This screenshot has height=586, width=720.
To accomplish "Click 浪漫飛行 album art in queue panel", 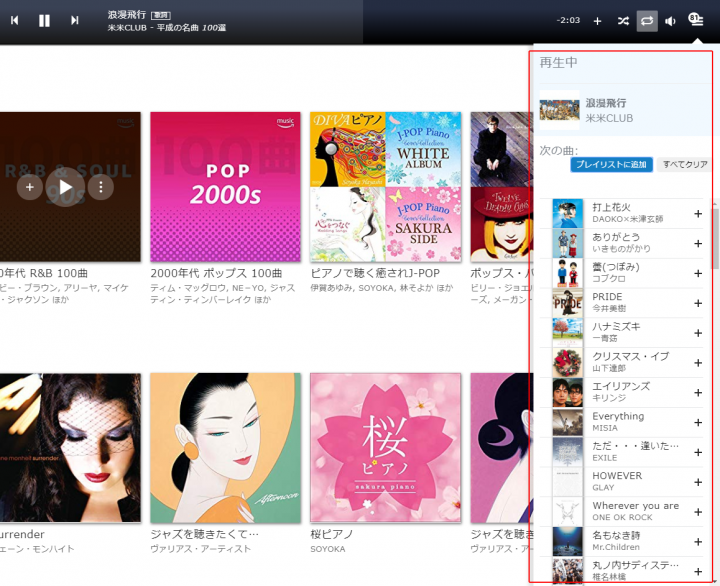I will [559, 110].
